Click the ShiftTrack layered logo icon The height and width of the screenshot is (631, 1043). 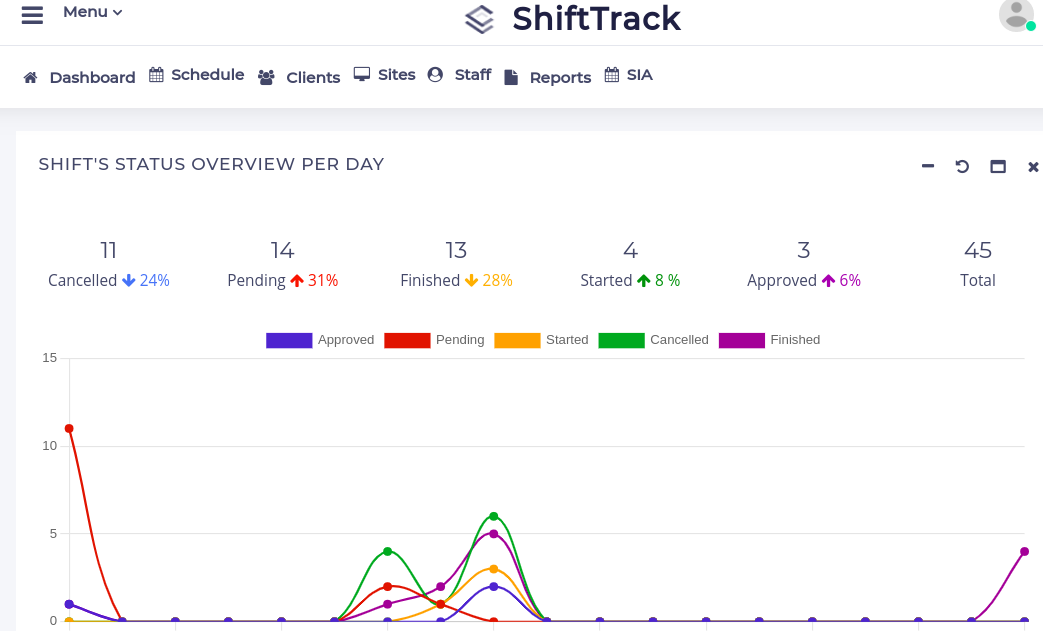click(x=480, y=19)
